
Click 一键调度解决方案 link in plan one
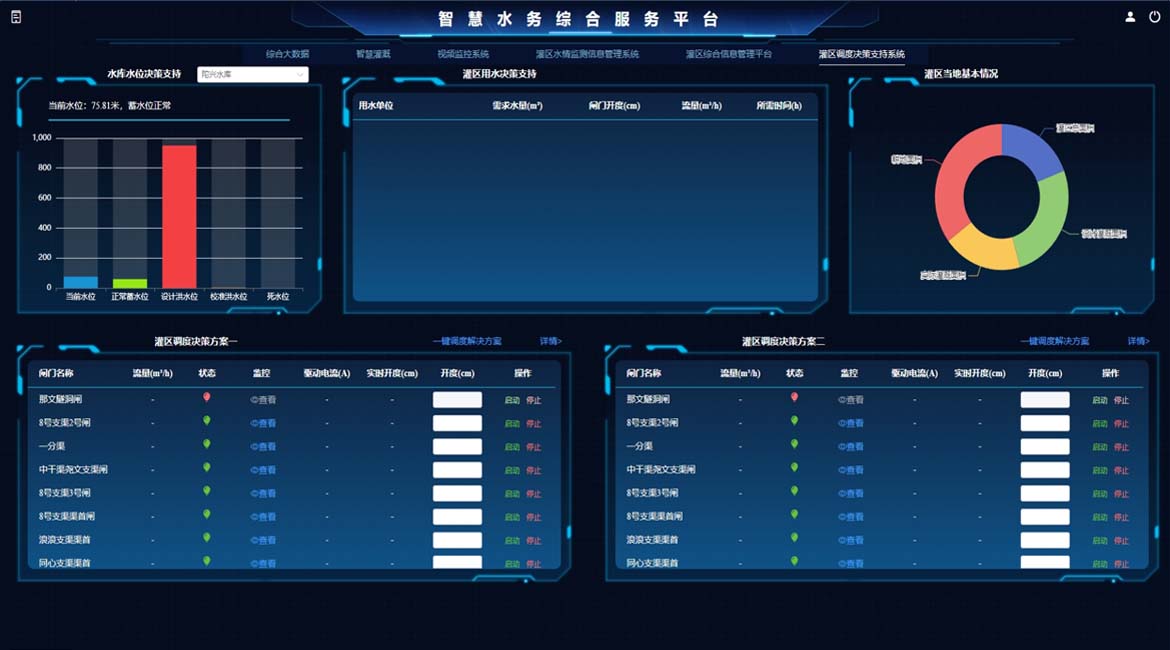tap(467, 342)
